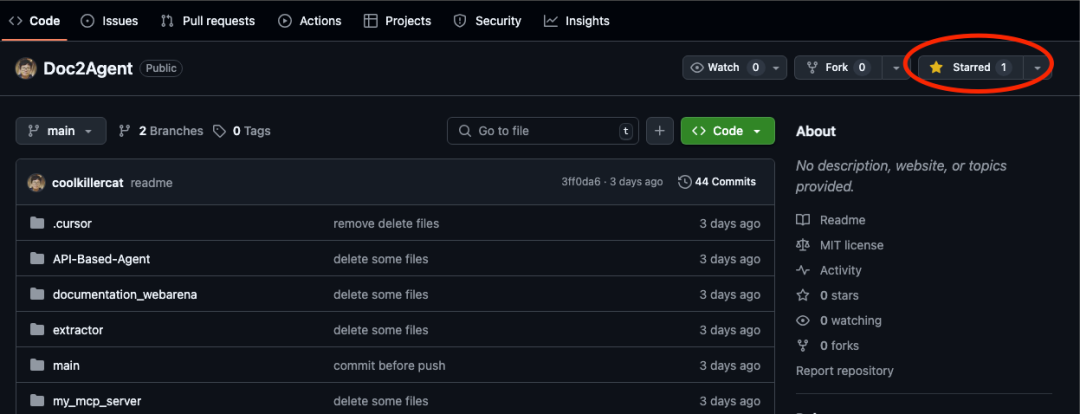This screenshot has width=1080, height=414.
Task: Open the Pull requests tab
Action: pos(208,20)
